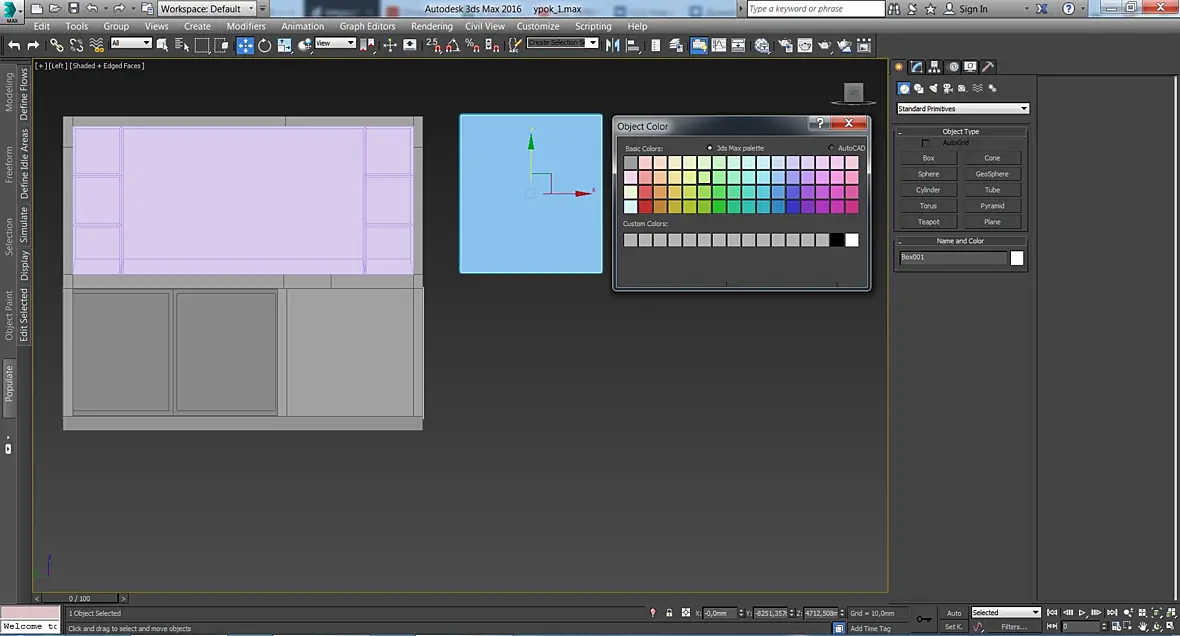Open the View reference coordinate dropdown
Image resolution: width=1180 pixels, height=636 pixels.
(x=335, y=43)
